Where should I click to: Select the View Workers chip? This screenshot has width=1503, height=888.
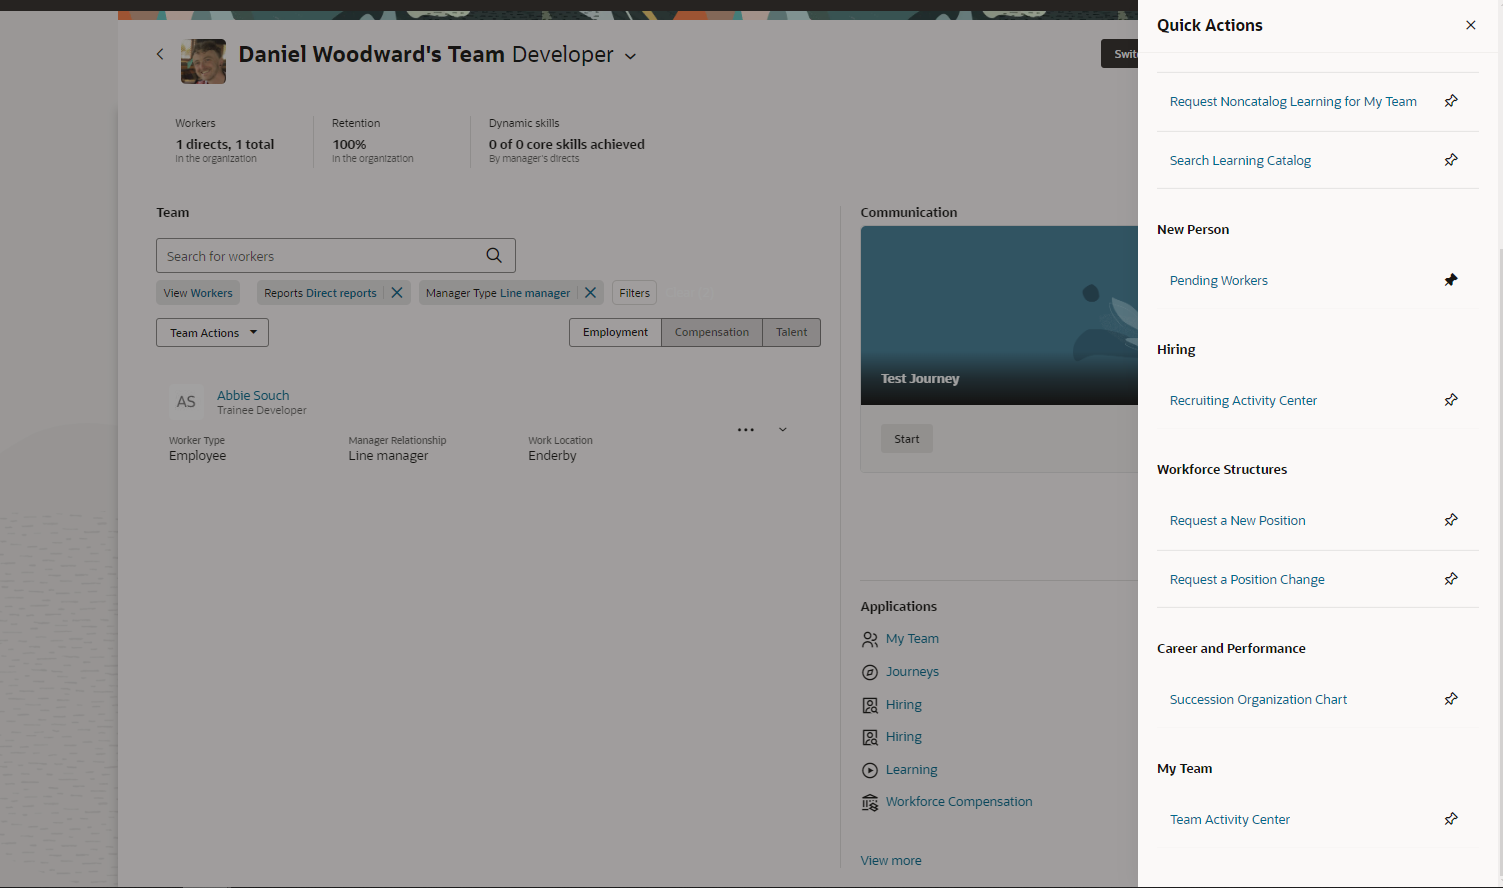[x=198, y=293]
